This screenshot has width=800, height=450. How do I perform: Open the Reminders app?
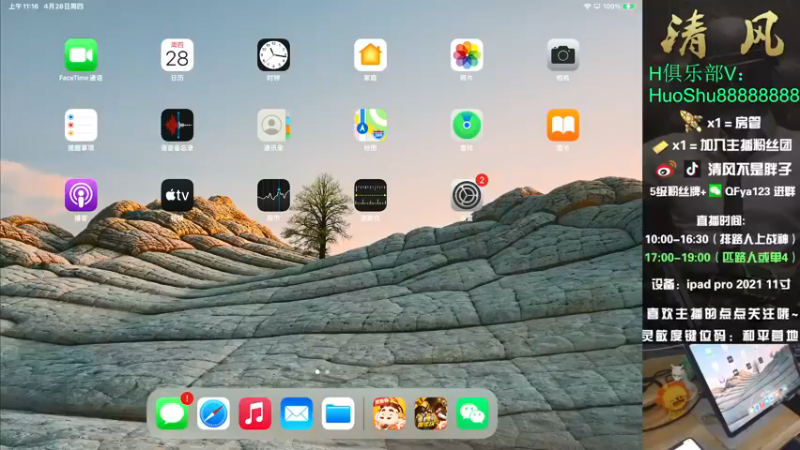pyautogui.click(x=81, y=125)
